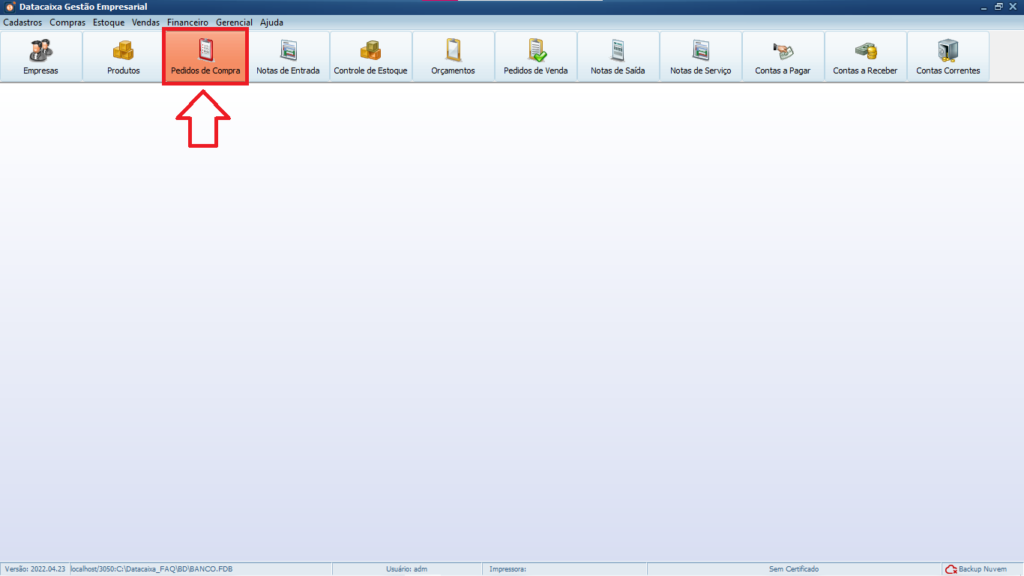
Task: Select Contas a Receber icon
Action: click(865, 57)
